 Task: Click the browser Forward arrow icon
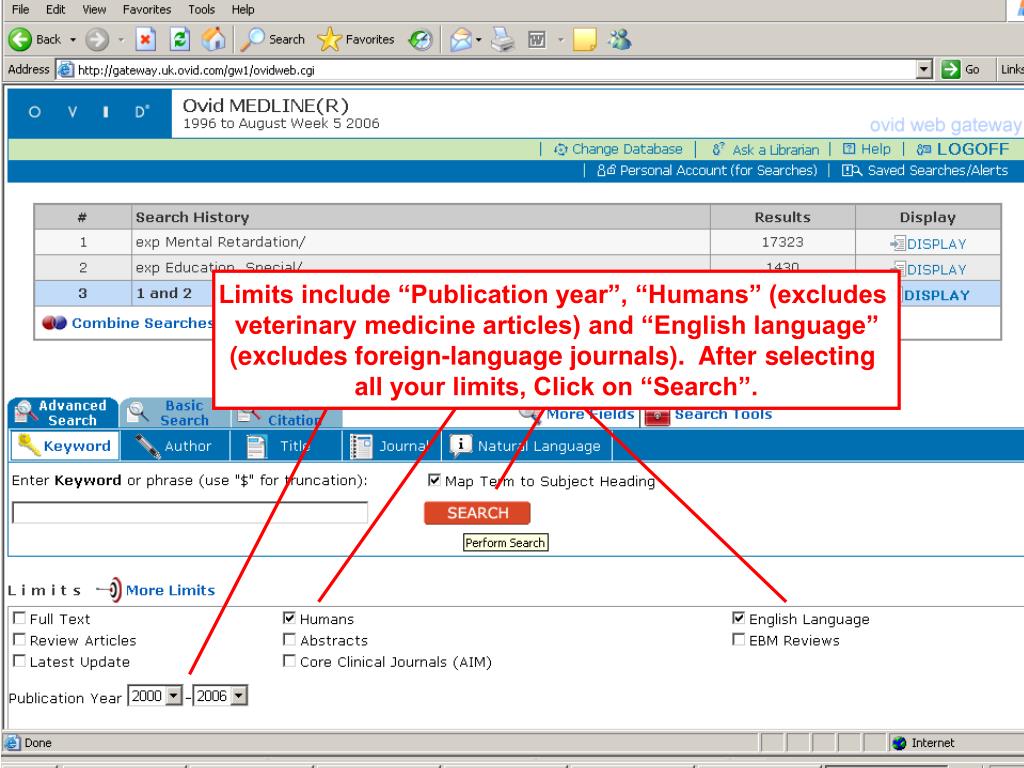pos(97,40)
